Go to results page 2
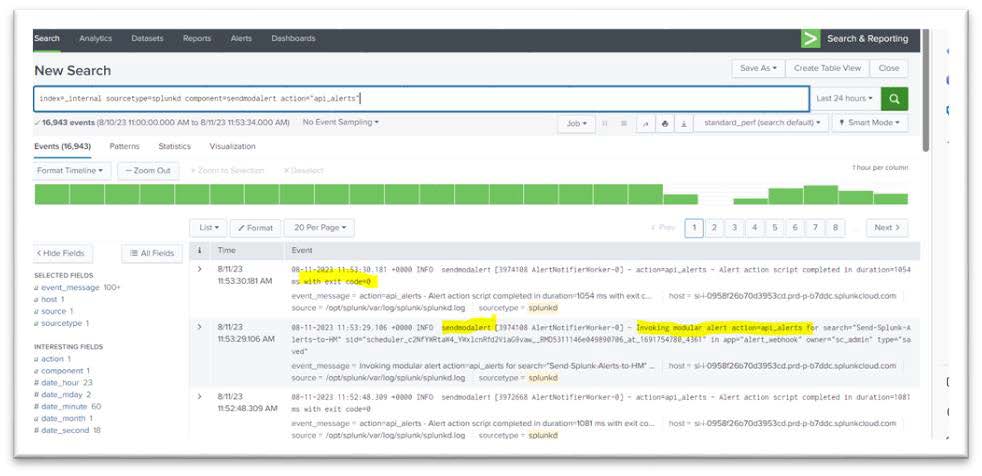Viewport: 982px width, 476px height. 714,228
